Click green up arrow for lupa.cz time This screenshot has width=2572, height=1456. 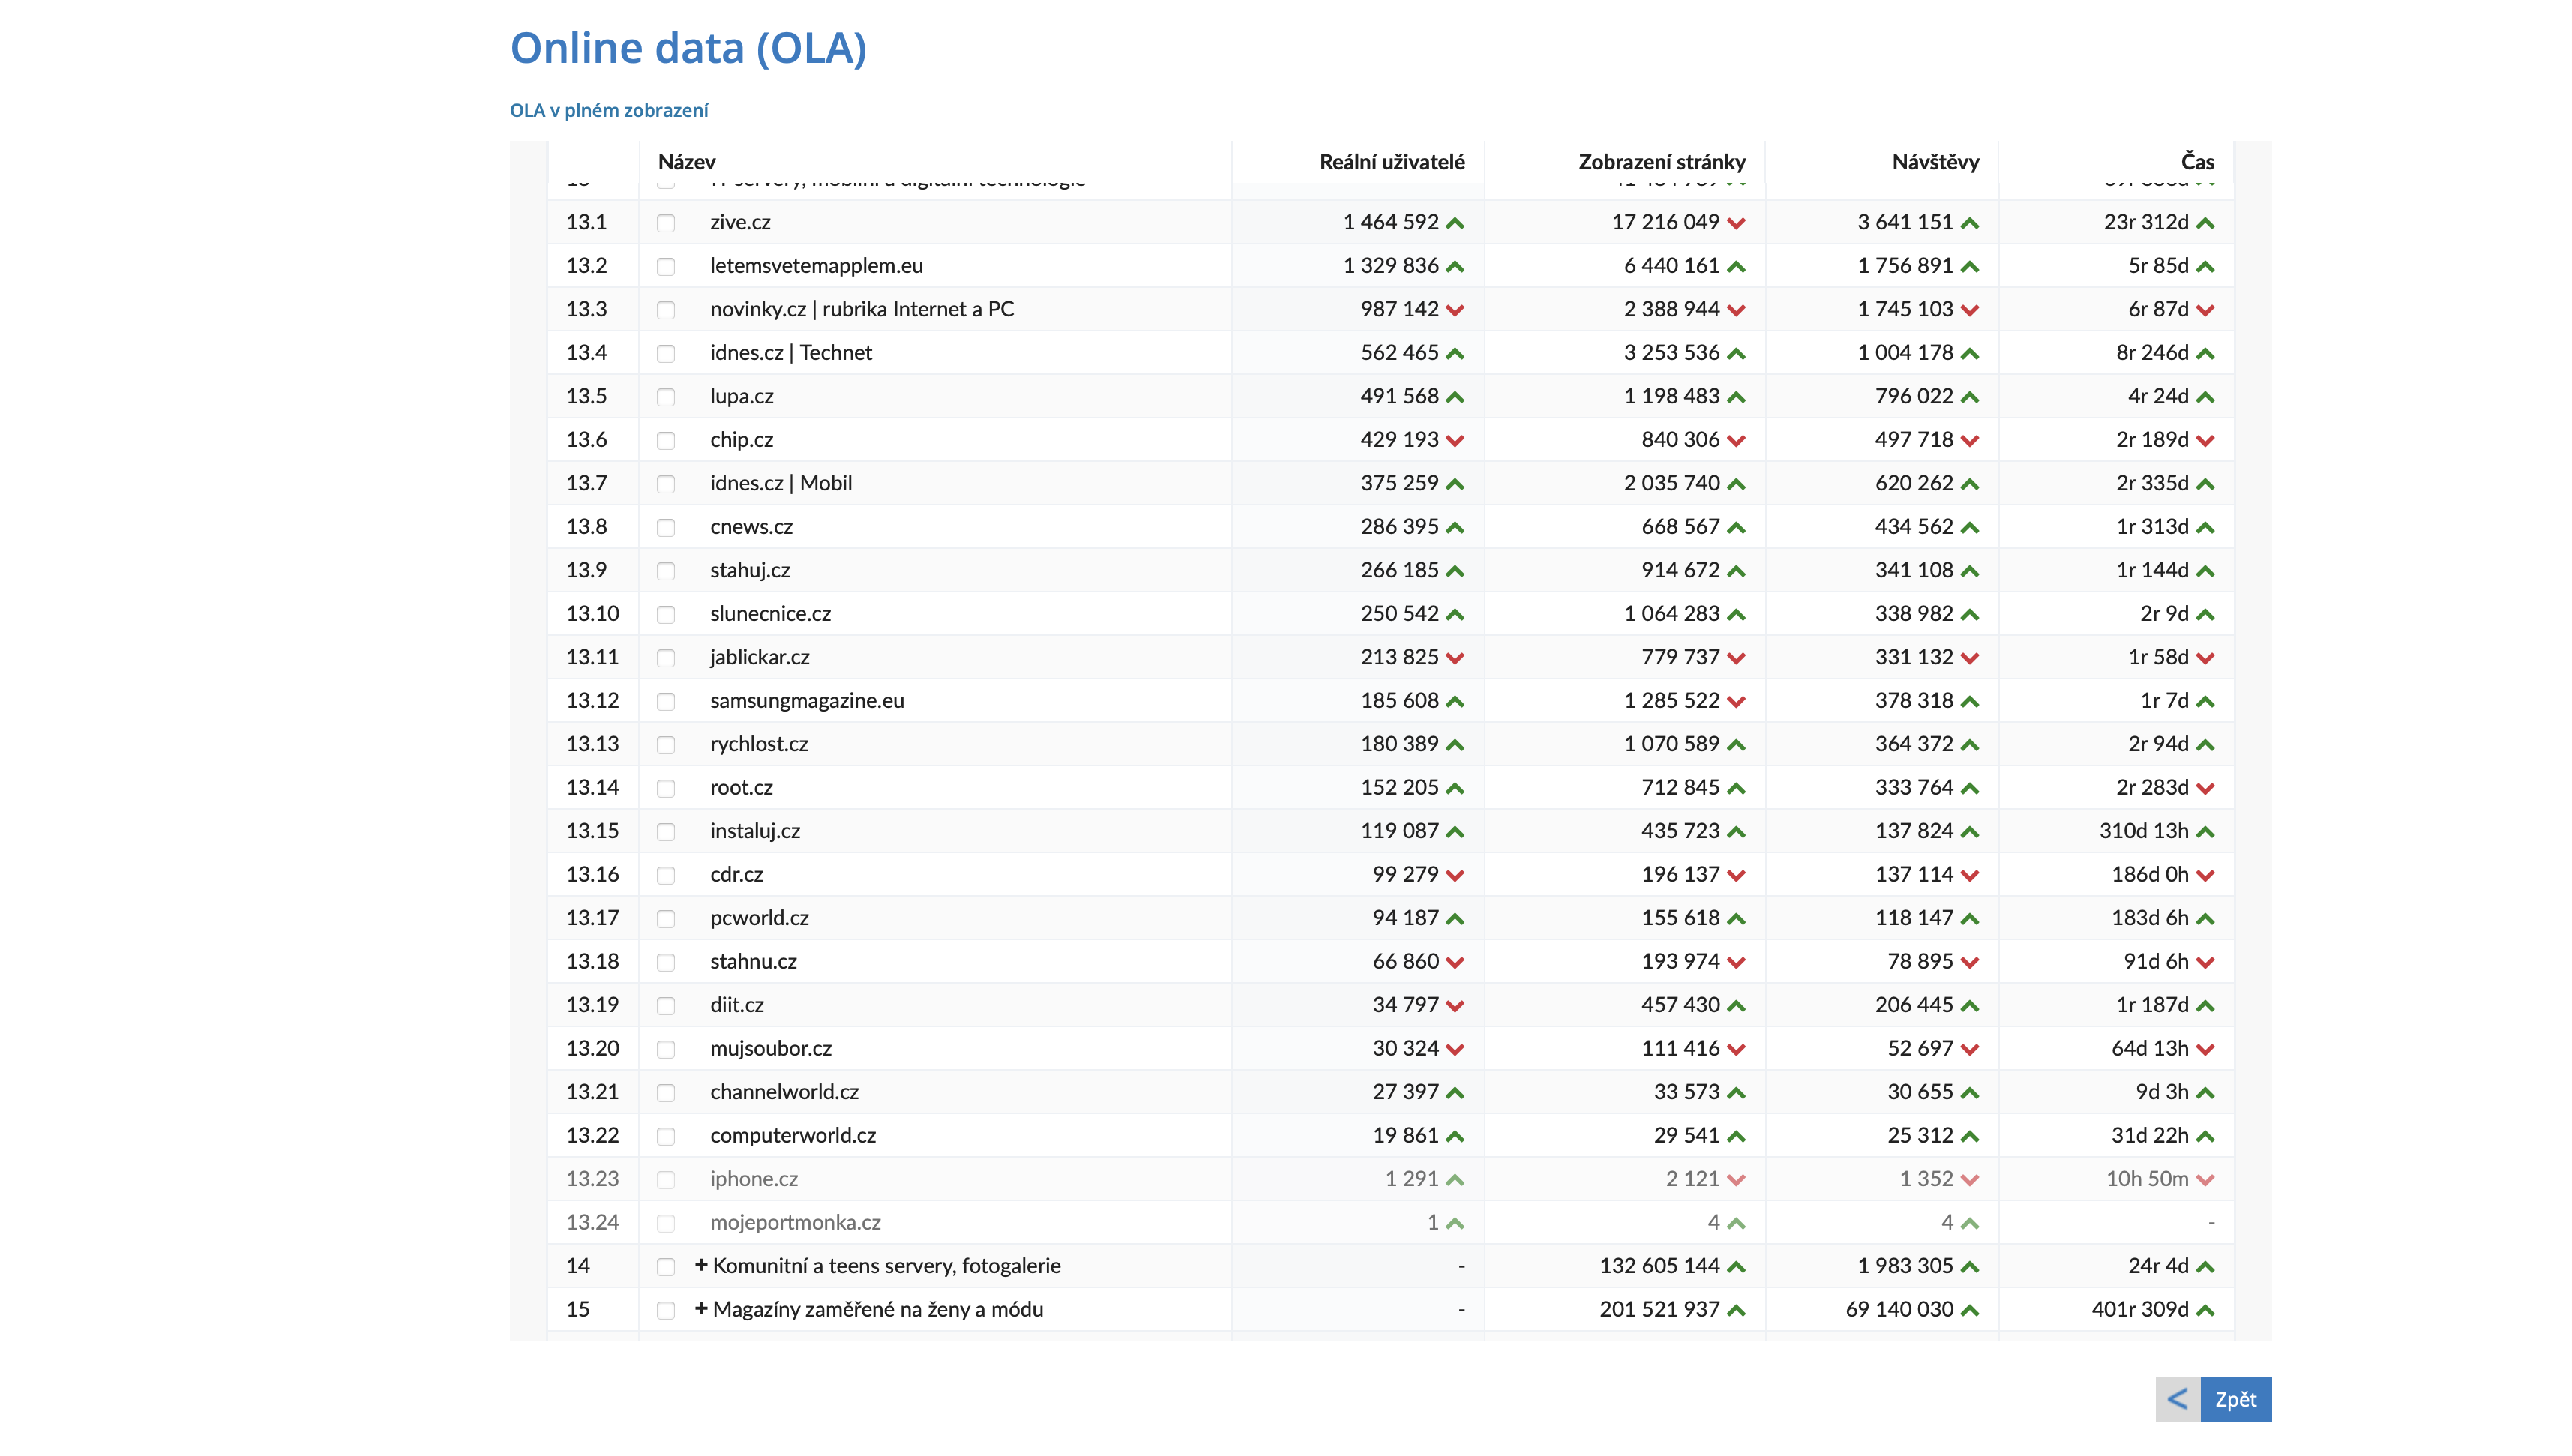2205,397
